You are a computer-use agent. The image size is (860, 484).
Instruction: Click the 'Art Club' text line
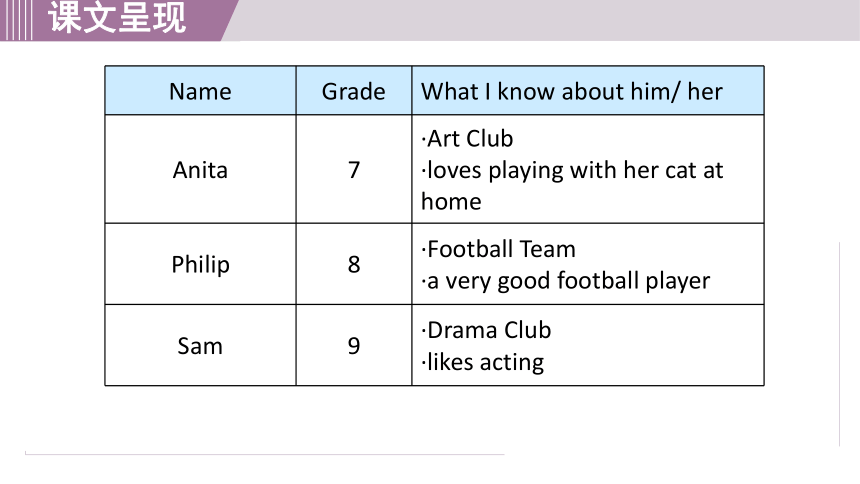467,139
